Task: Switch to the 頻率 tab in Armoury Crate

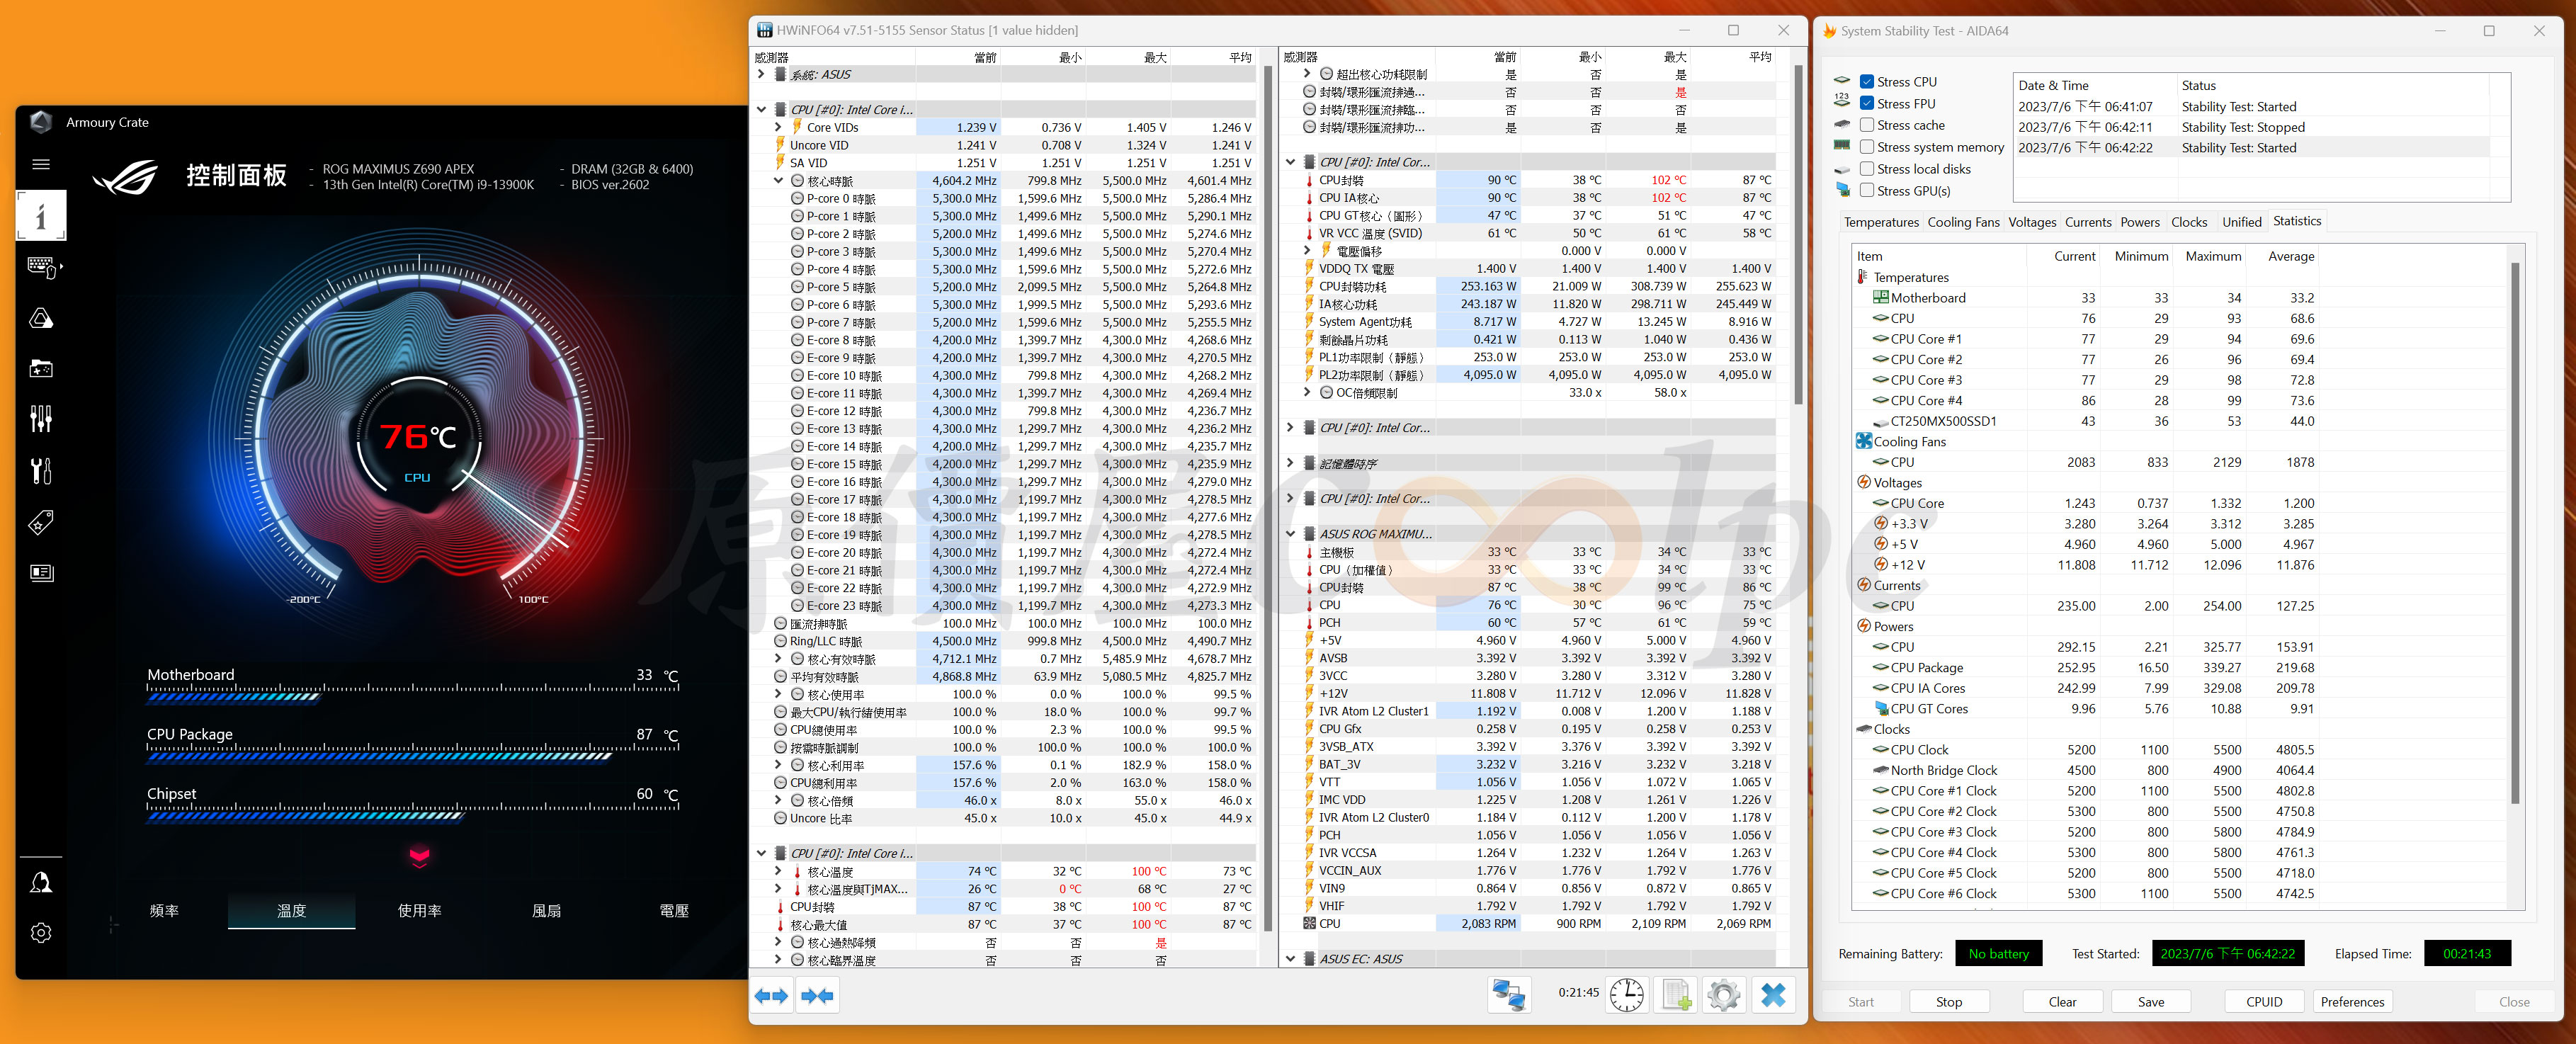Action: pyautogui.click(x=164, y=911)
